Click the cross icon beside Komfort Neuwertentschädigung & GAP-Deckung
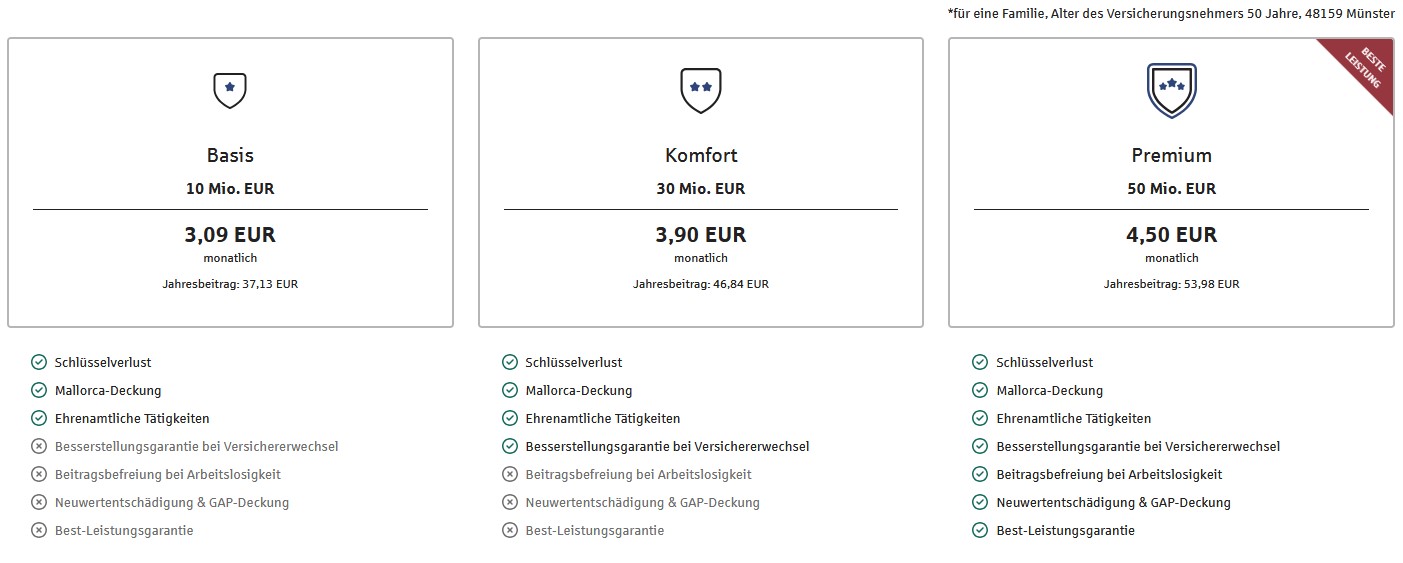1403x563 pixels. tap(509, 502)
